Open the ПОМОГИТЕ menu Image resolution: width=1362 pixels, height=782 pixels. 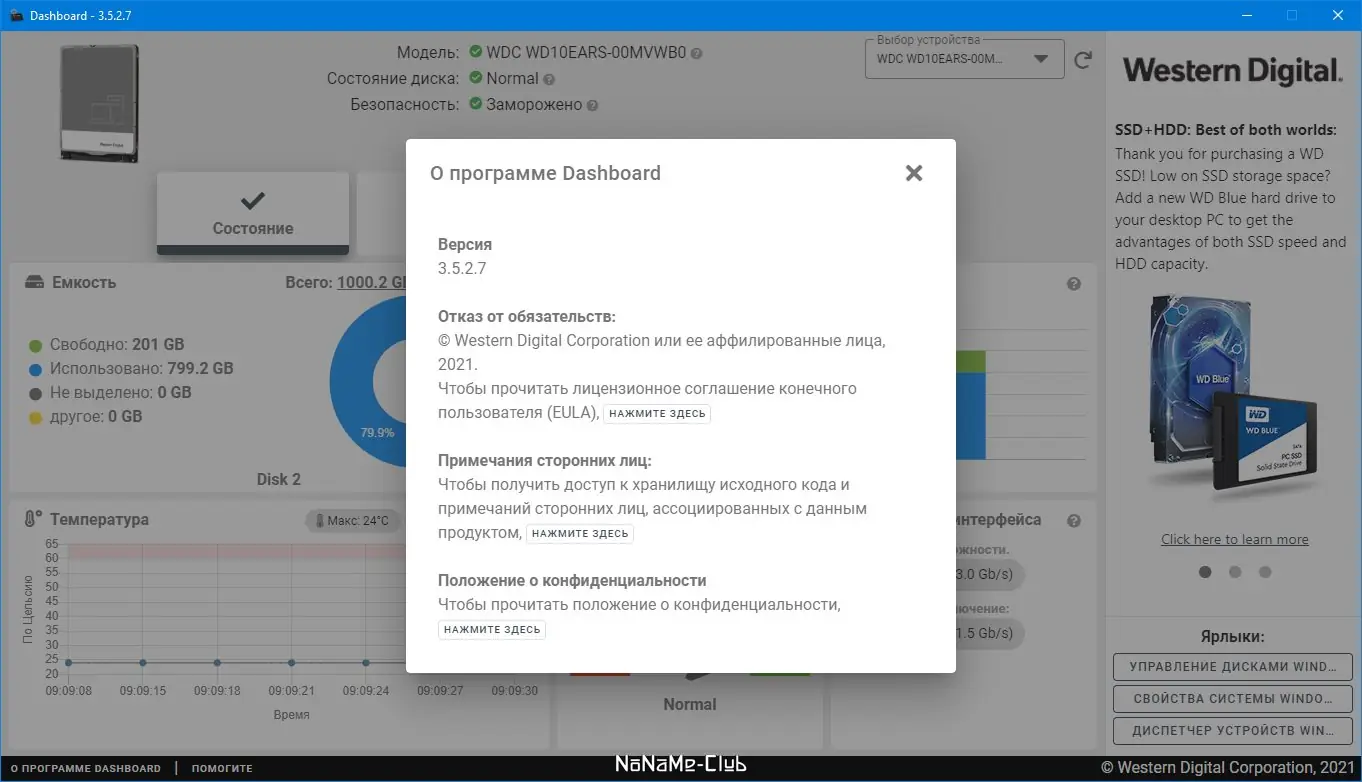[x=222, y=767]
